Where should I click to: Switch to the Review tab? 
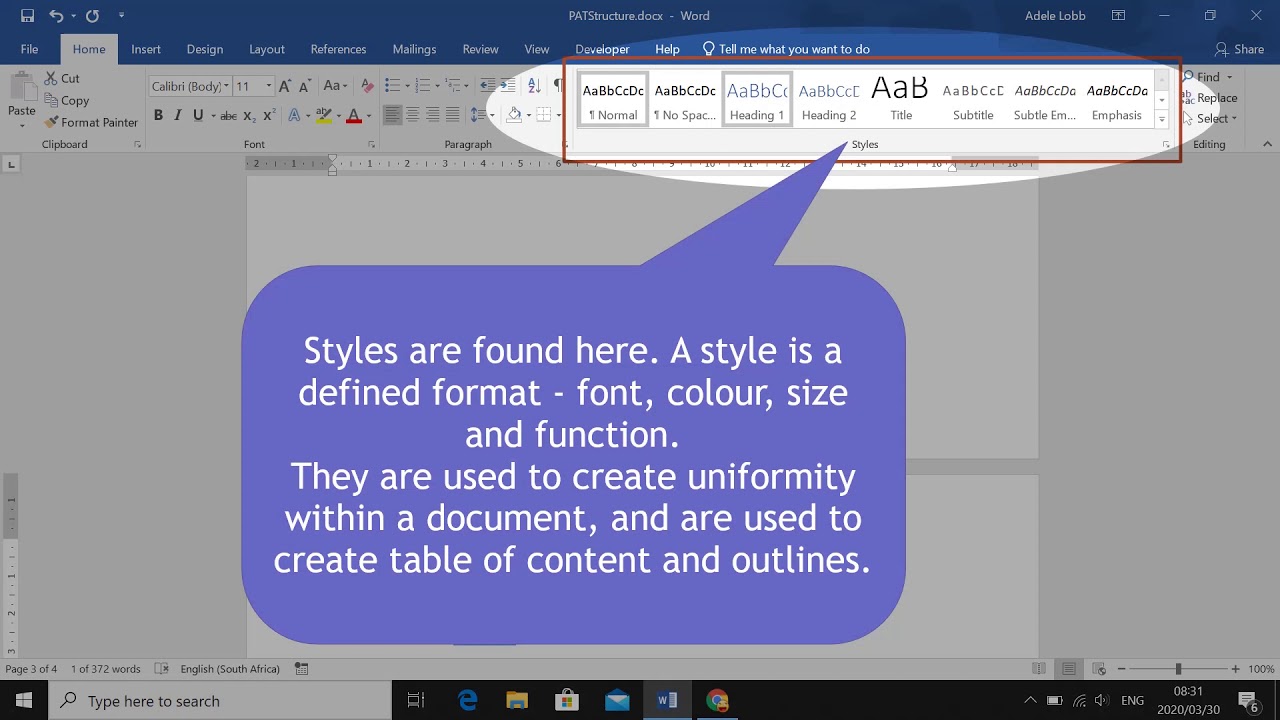coord(480,49)
